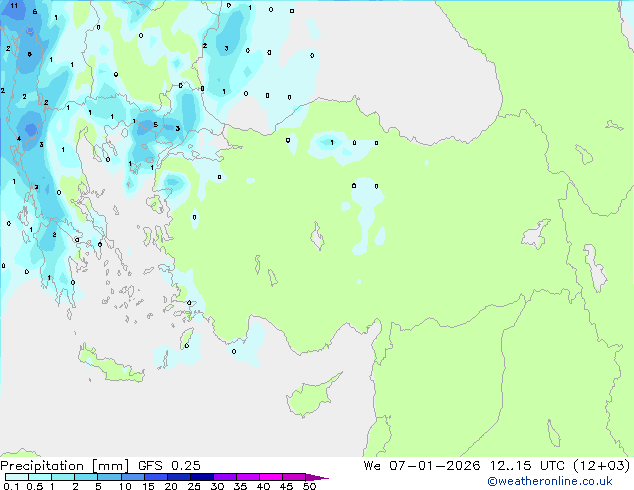Click the legend label "25"
The width and height of the screenshot is (634, 490).
[194, 486]
